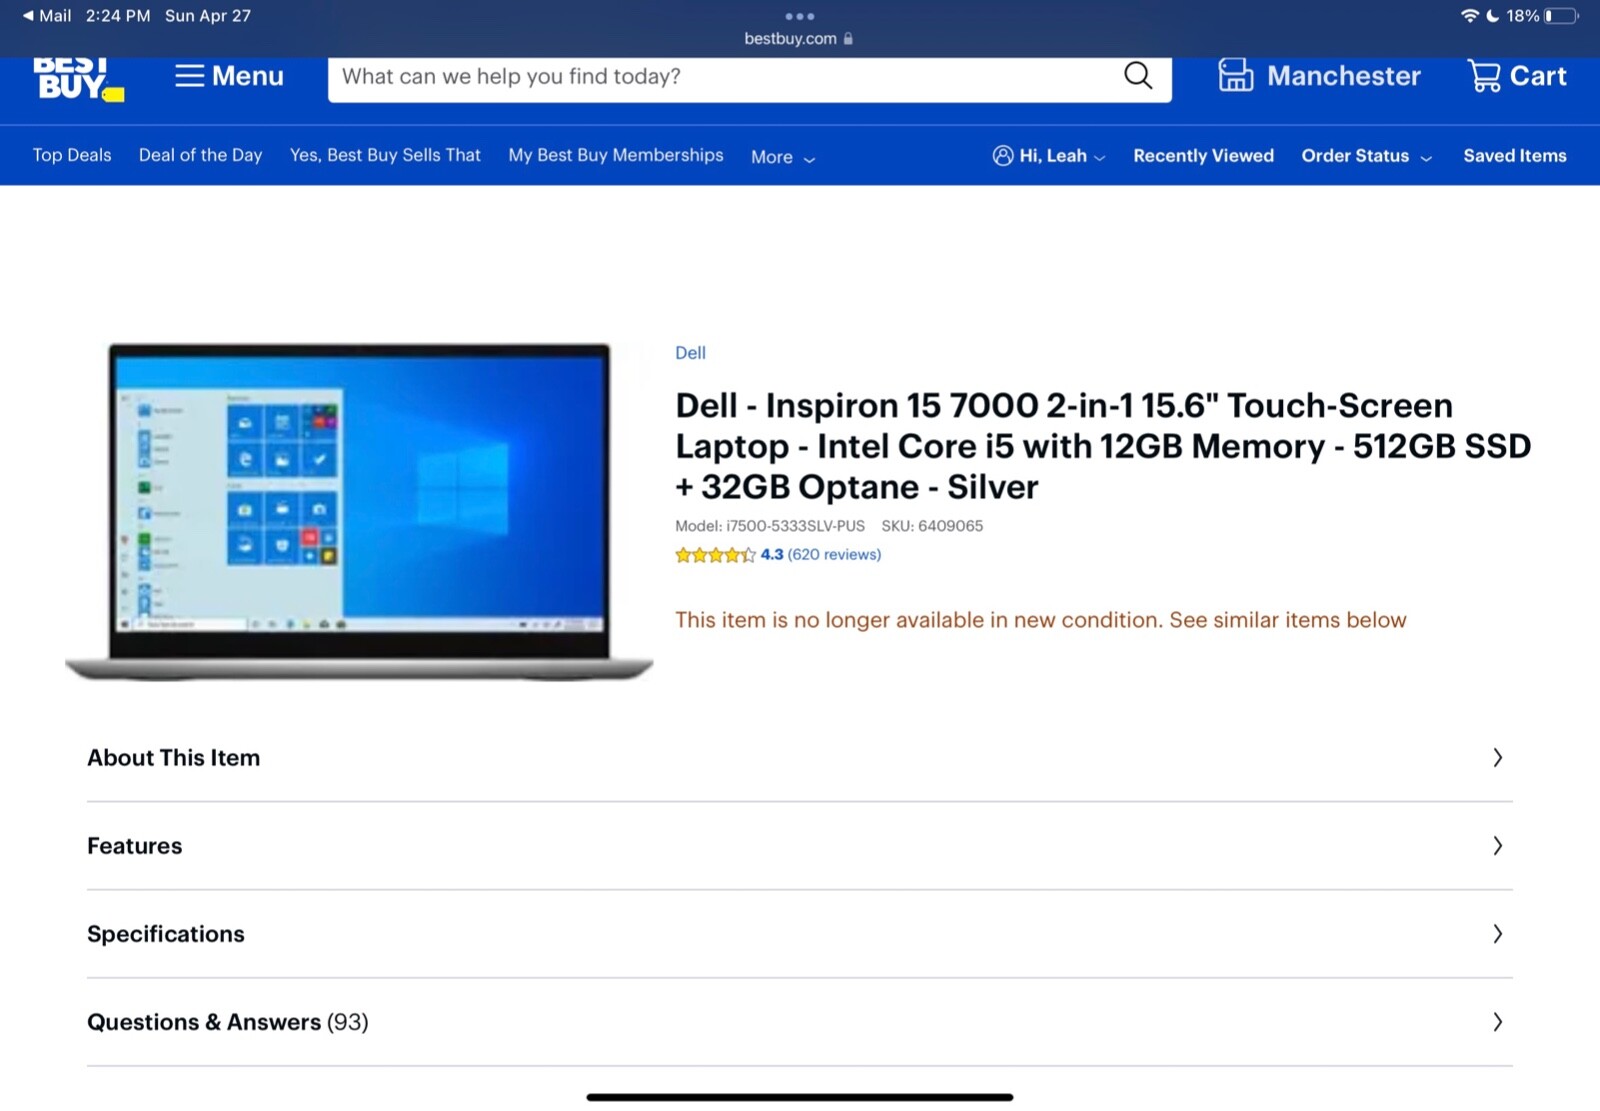Screen dimensions: 1600x1111
Task: Open Deal of the Day
Action: tap(200, 155)
